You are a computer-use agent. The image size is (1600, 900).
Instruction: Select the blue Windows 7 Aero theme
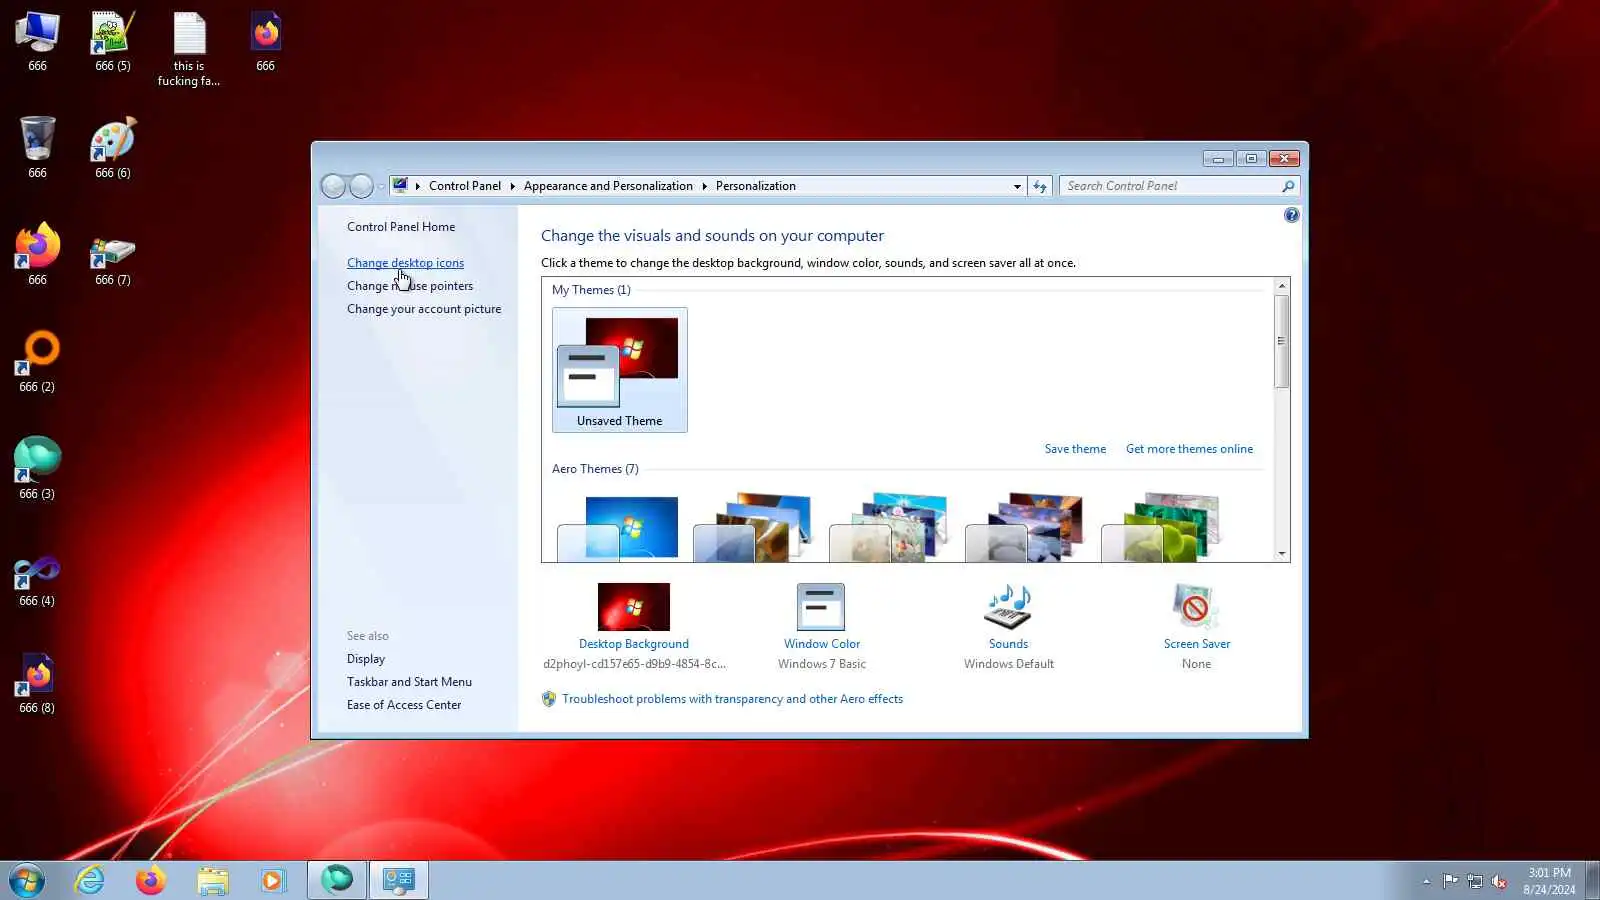620,528
